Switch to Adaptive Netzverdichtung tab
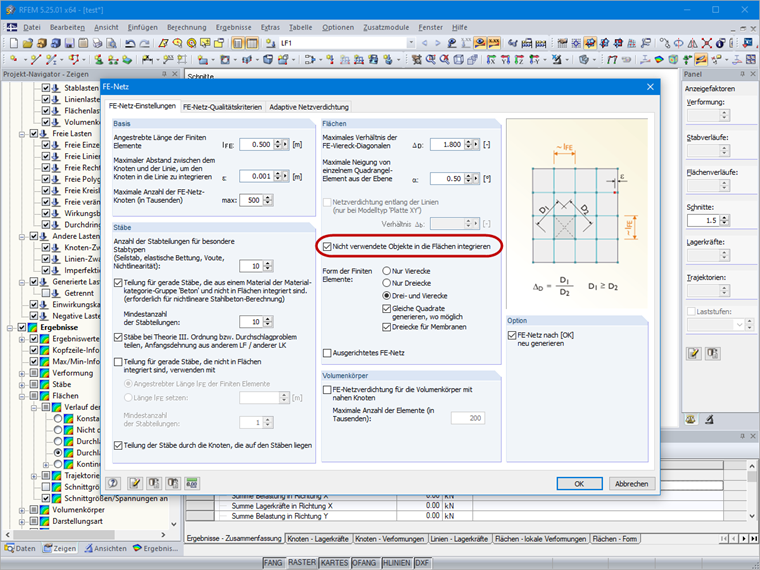 [309, 107]
